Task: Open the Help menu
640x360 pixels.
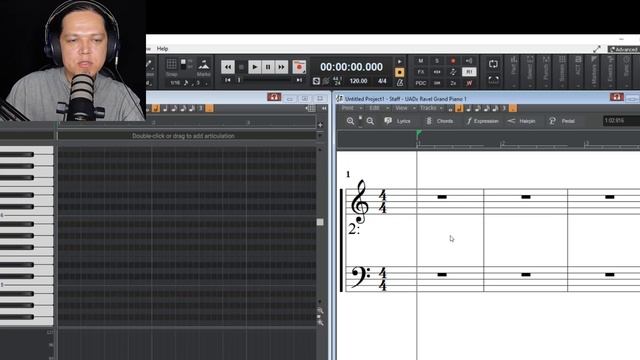Action: tap(162, 49)
